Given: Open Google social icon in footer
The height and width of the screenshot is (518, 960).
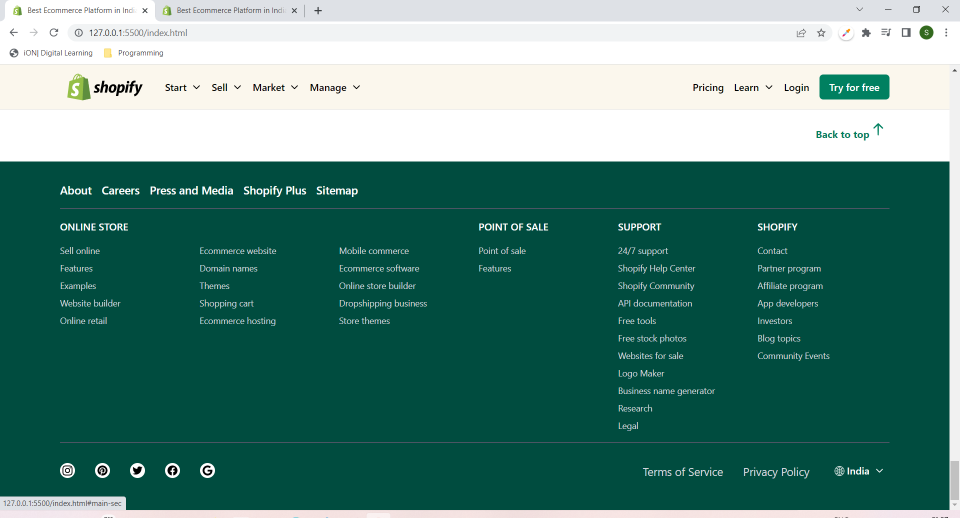Looking at the screenshot, I should point(207,470).
